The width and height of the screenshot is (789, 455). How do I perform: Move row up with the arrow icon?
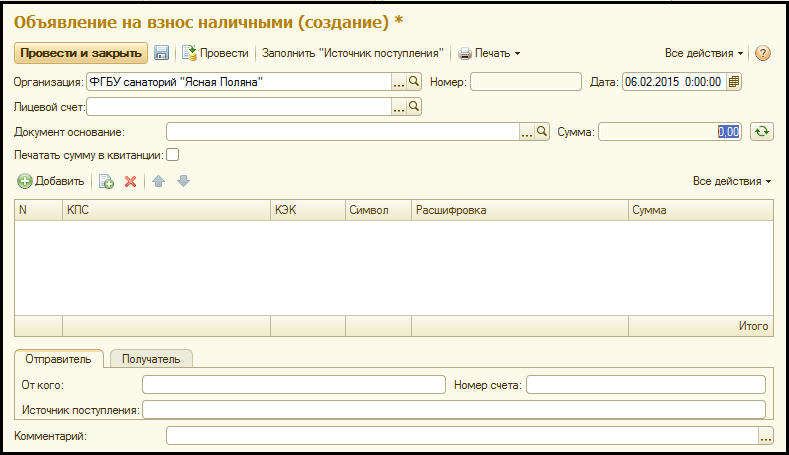coord(158,181)
